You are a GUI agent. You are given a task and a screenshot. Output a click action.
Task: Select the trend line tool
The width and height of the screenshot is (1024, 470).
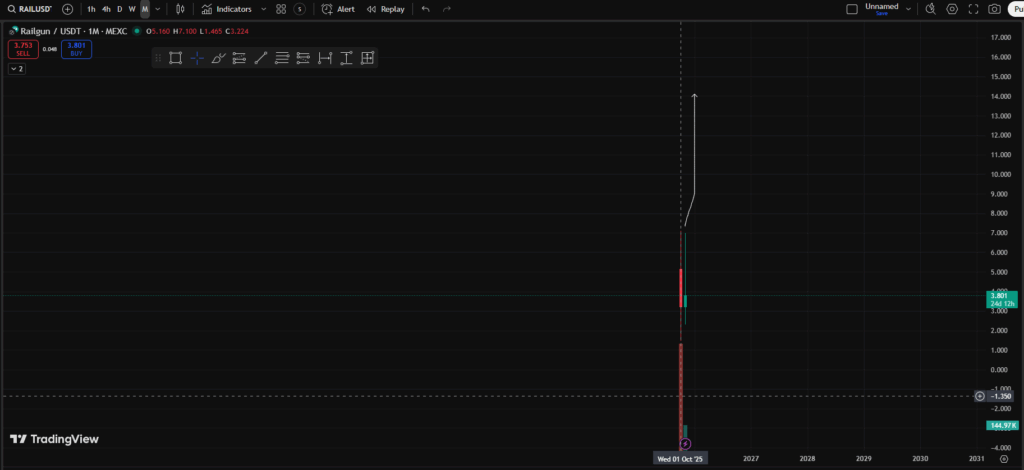pyautogui.click(x=261, y=58)
